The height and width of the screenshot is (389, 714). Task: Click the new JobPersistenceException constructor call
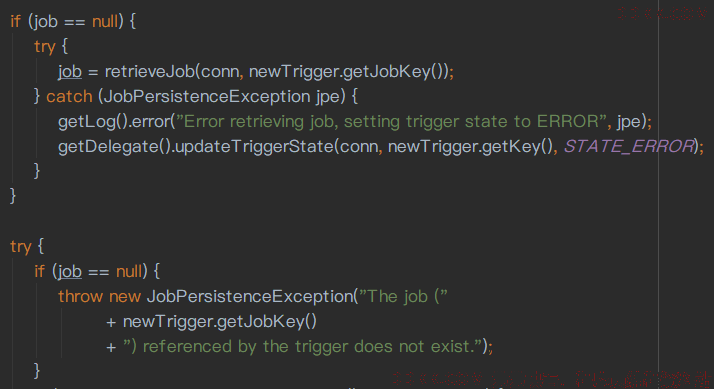click(250, 297)
